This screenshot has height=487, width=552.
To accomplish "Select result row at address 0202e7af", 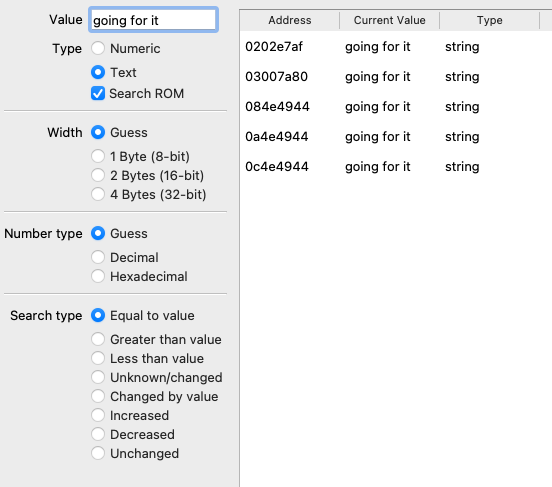I will (396, 46).
